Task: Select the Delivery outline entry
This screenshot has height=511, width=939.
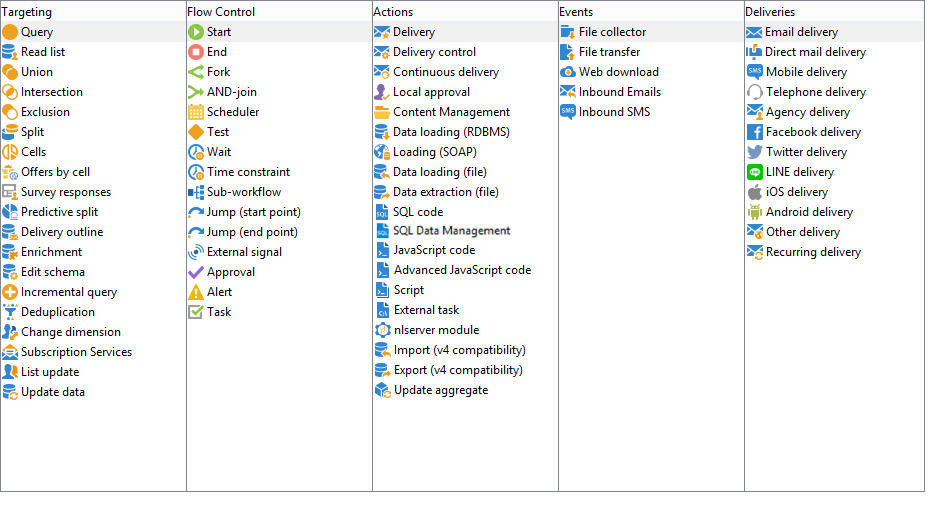Action: coord(62,232)
